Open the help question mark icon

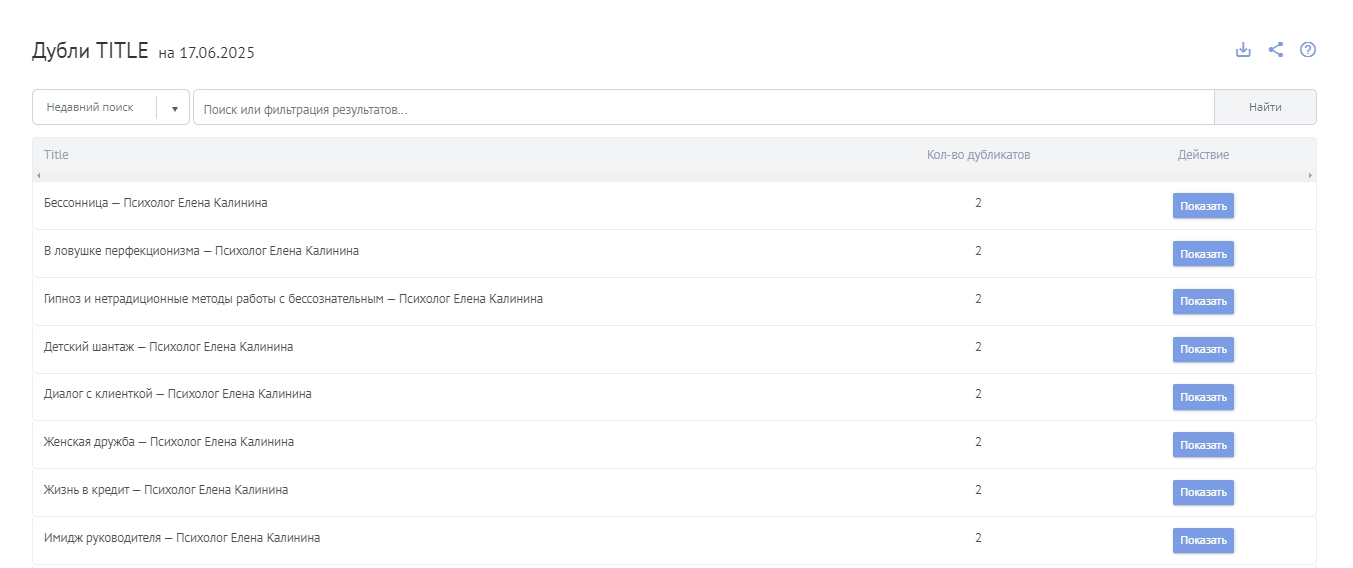pyautogui.click(x=1308, y=50)
